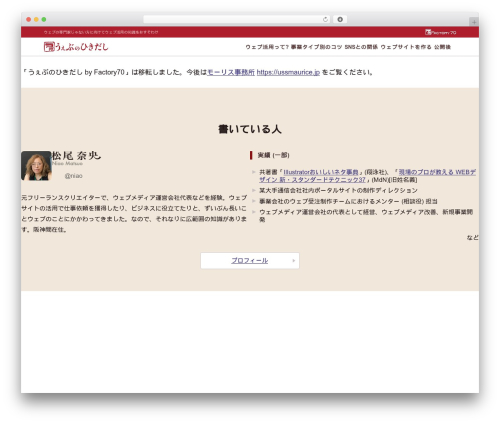
Task: Open the IllustratorおいしいネタWN事典 book link
Action: click(x=321, y=172)
